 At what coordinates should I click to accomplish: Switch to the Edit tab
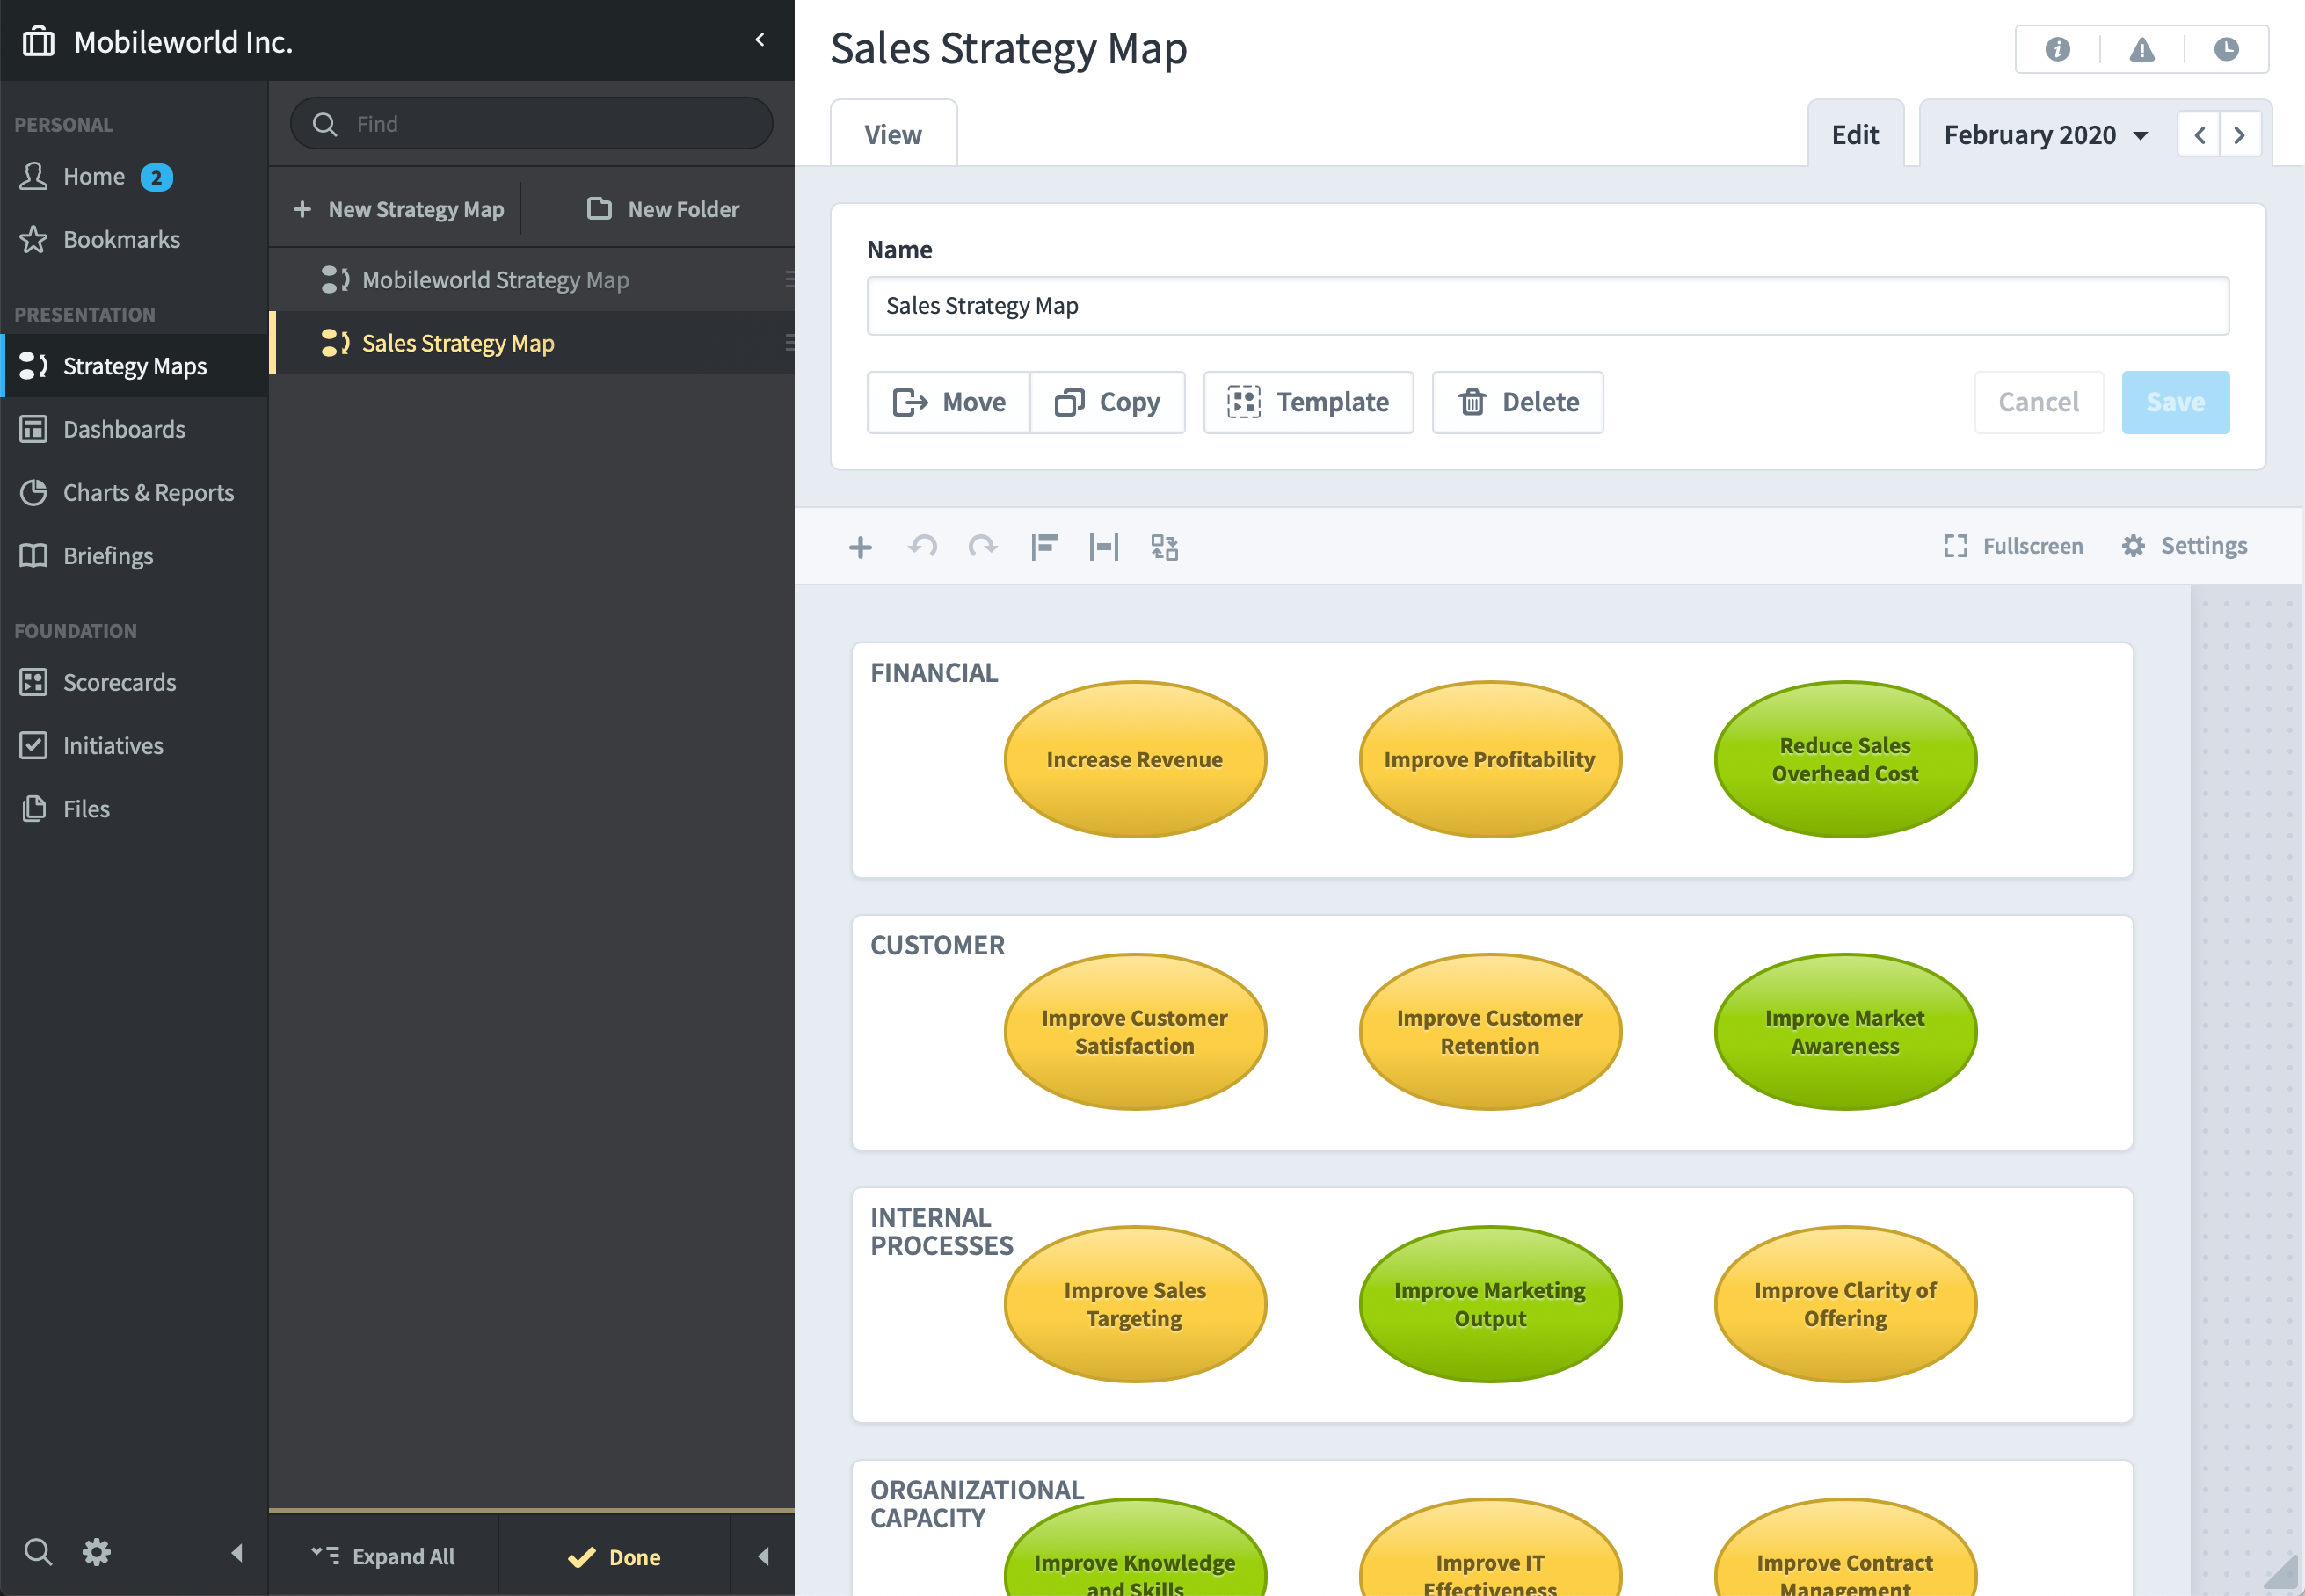(1855, 135)
